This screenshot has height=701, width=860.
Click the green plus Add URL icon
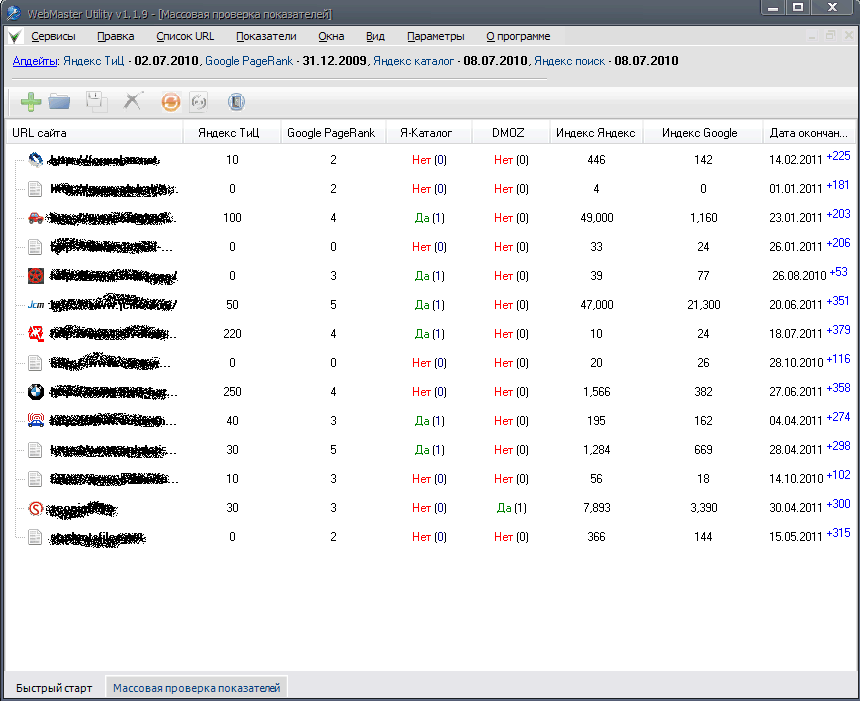coord(31,102)
